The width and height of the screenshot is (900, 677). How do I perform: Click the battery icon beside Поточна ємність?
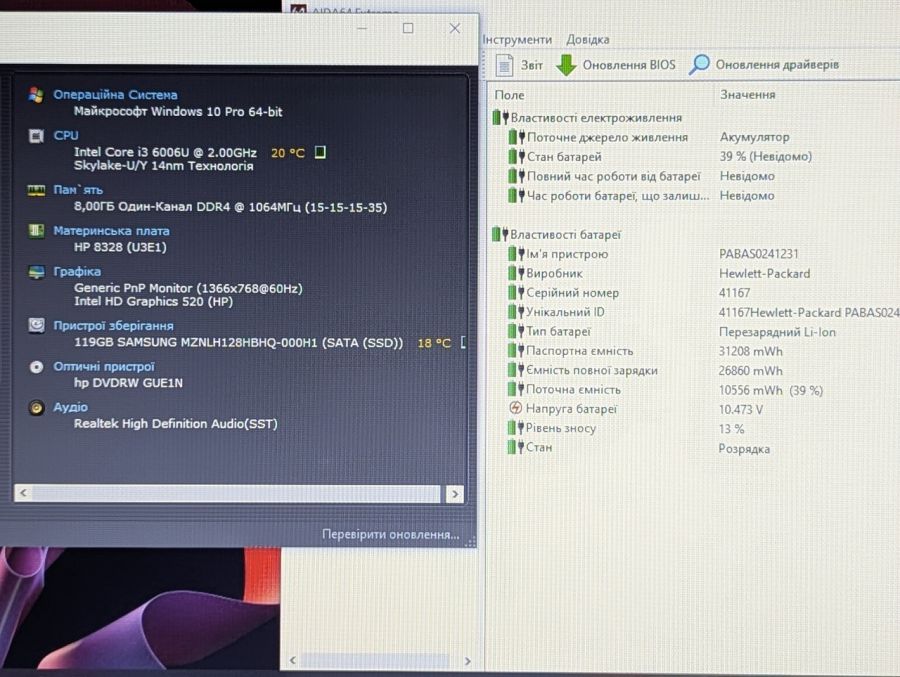point(516,389)
